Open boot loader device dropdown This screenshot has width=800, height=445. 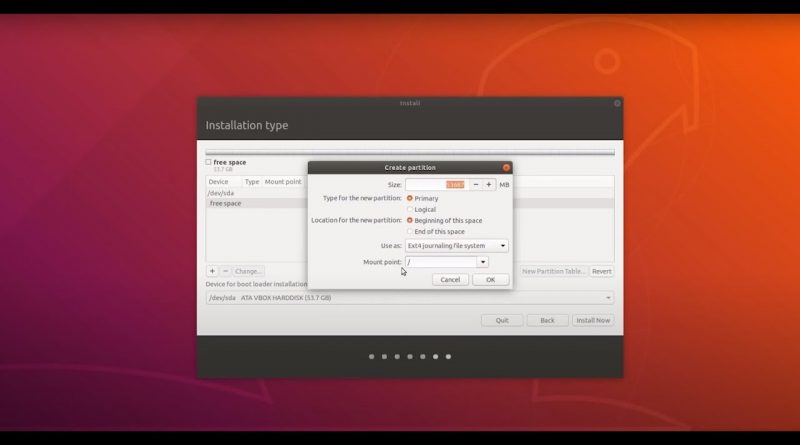click(x=410, y=298)
